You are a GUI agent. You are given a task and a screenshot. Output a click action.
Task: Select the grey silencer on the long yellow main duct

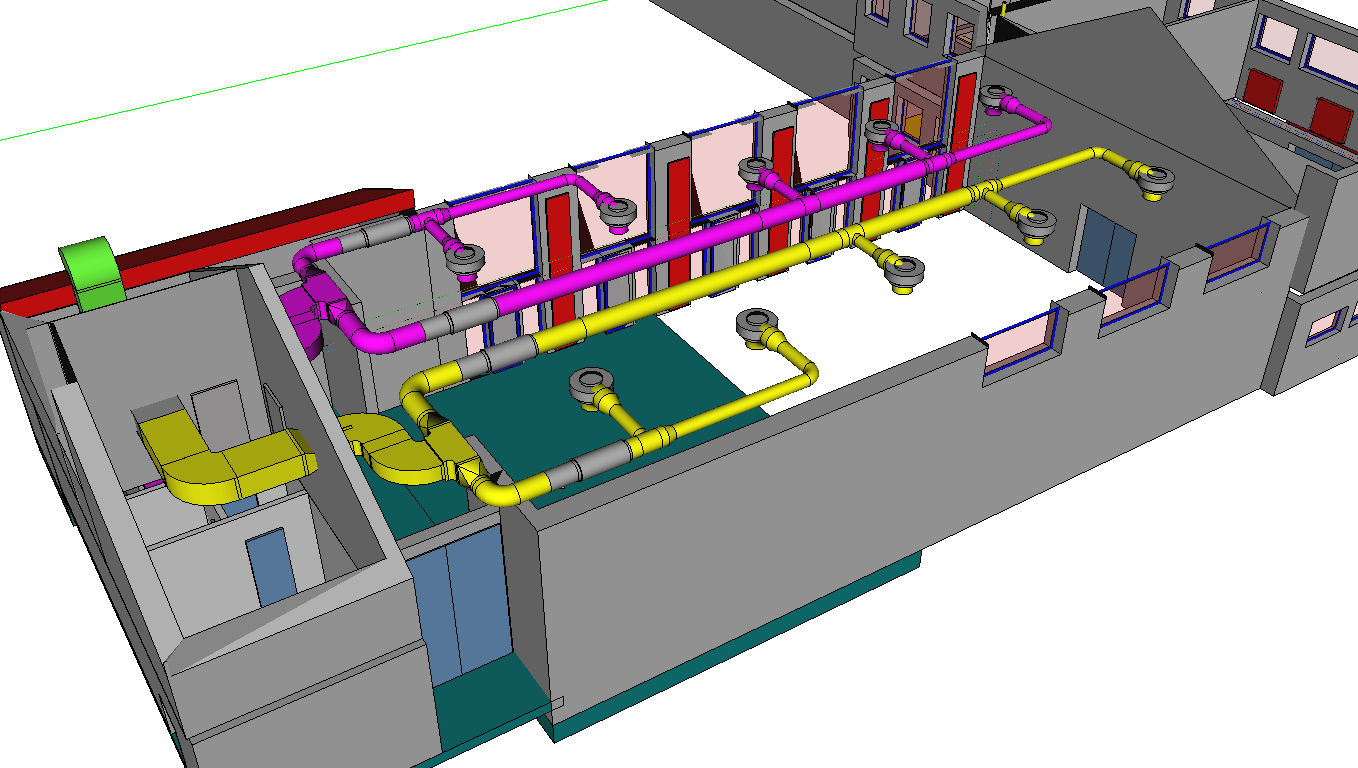tap(510, 352)
